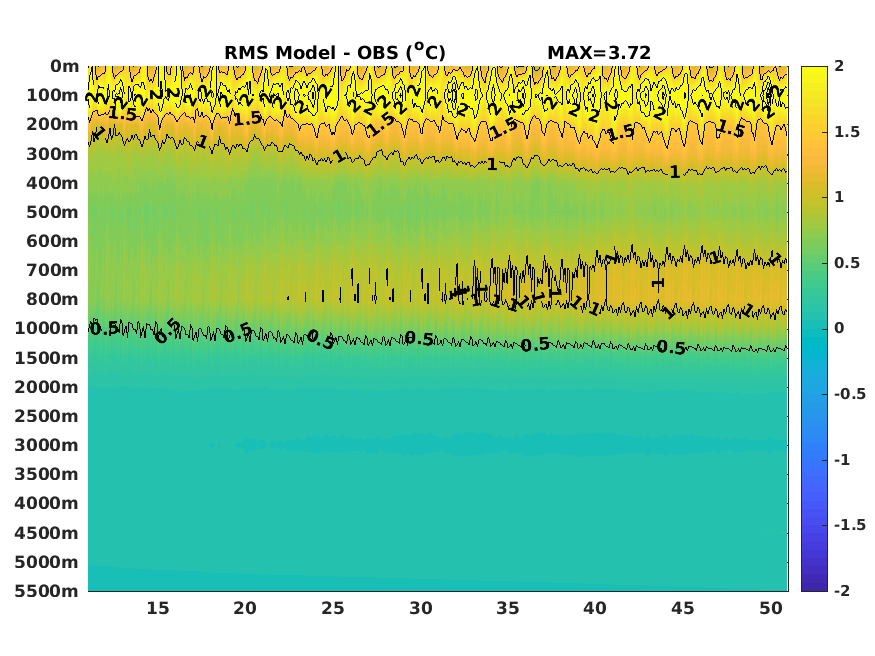Click the dark blue bottom of the colorbar
The width and height of the screenshot is (875, 656).
(814, 585)
